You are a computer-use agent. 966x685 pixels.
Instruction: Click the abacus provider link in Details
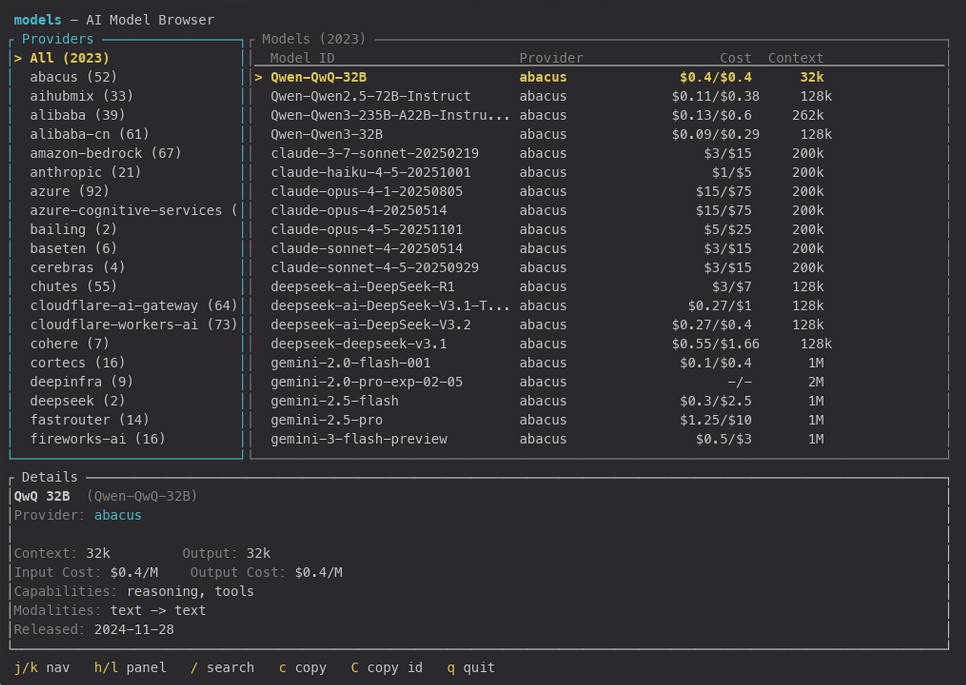[x=117, y=515]
